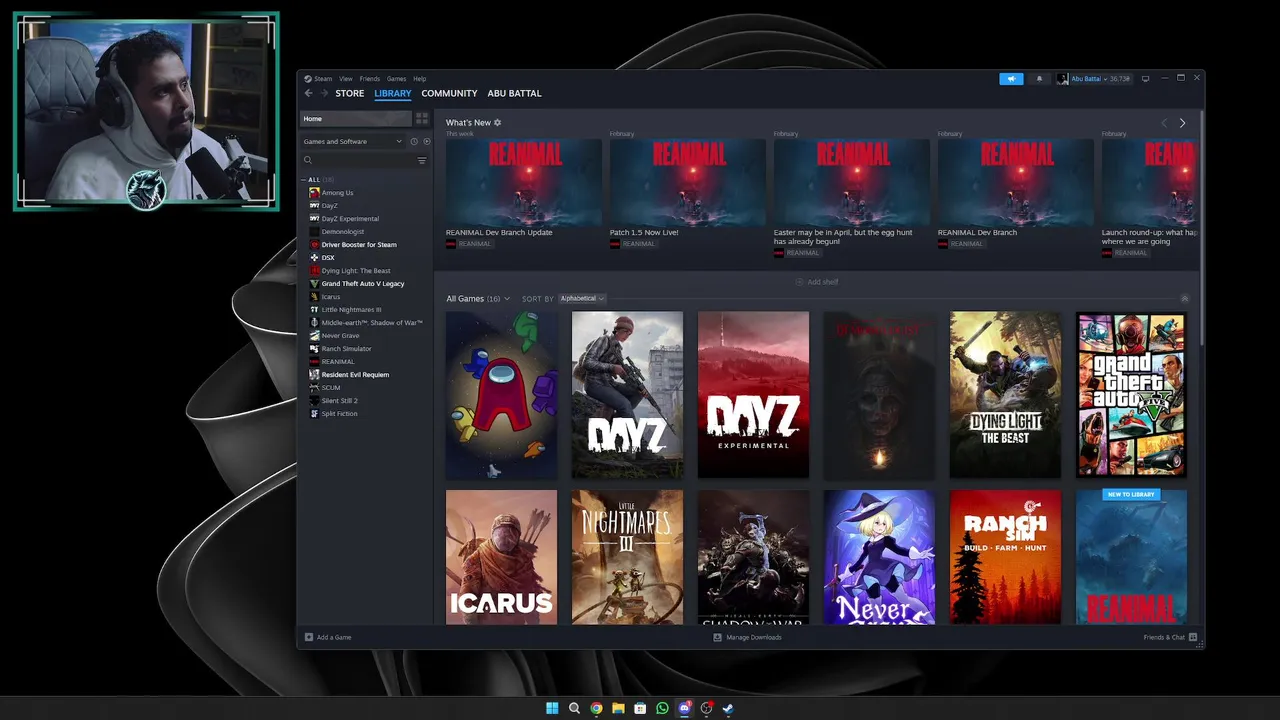
Task: Open the Alphabetical sort dropdown
Action: pos(582,298)
